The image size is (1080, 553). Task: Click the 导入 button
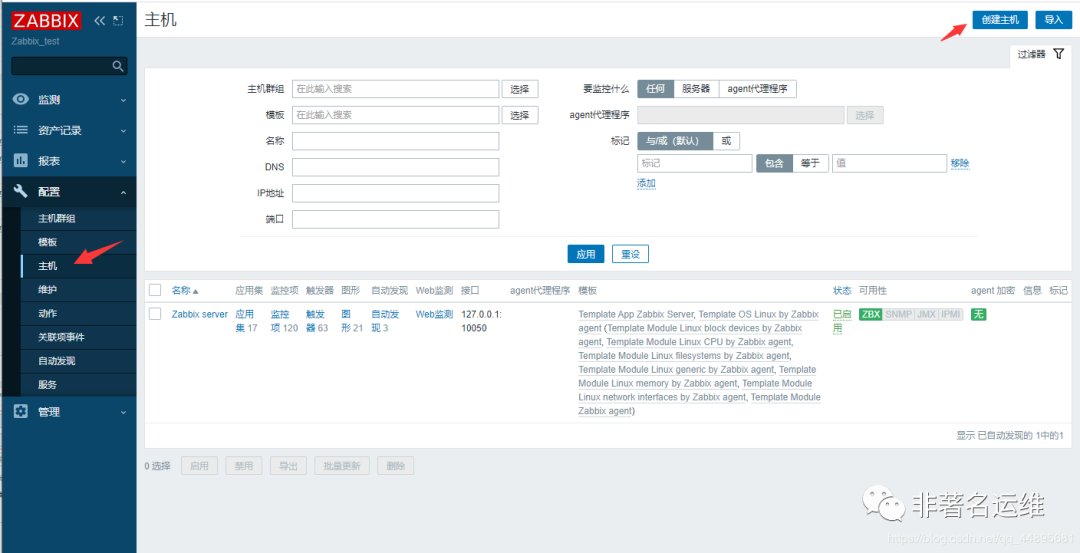coord(1054,20)
